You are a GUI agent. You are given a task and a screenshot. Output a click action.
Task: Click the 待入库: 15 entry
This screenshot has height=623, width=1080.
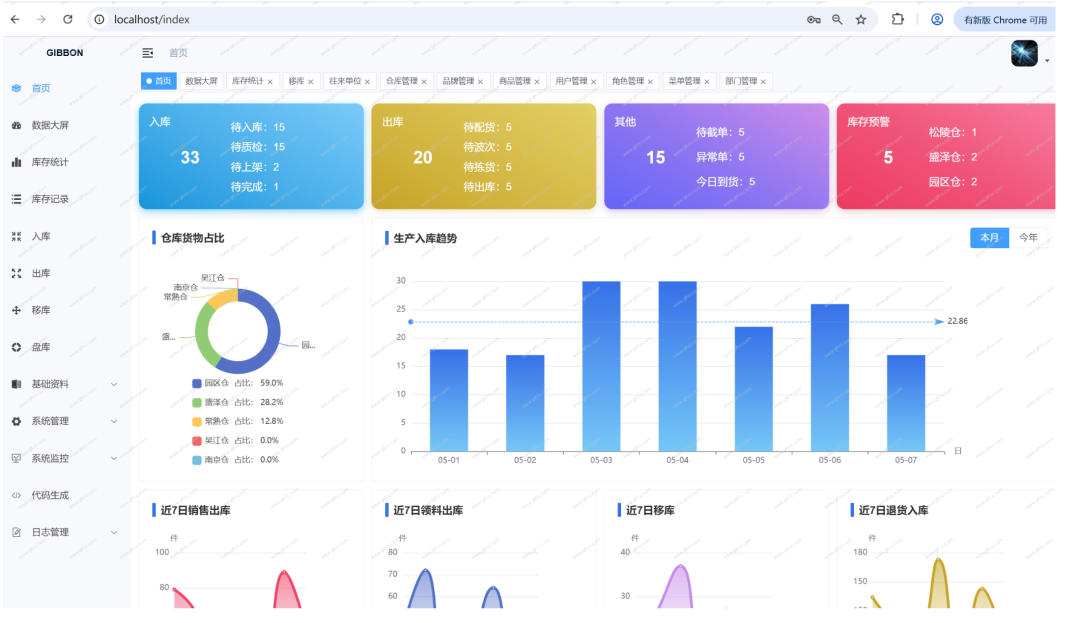coord(258,127)
